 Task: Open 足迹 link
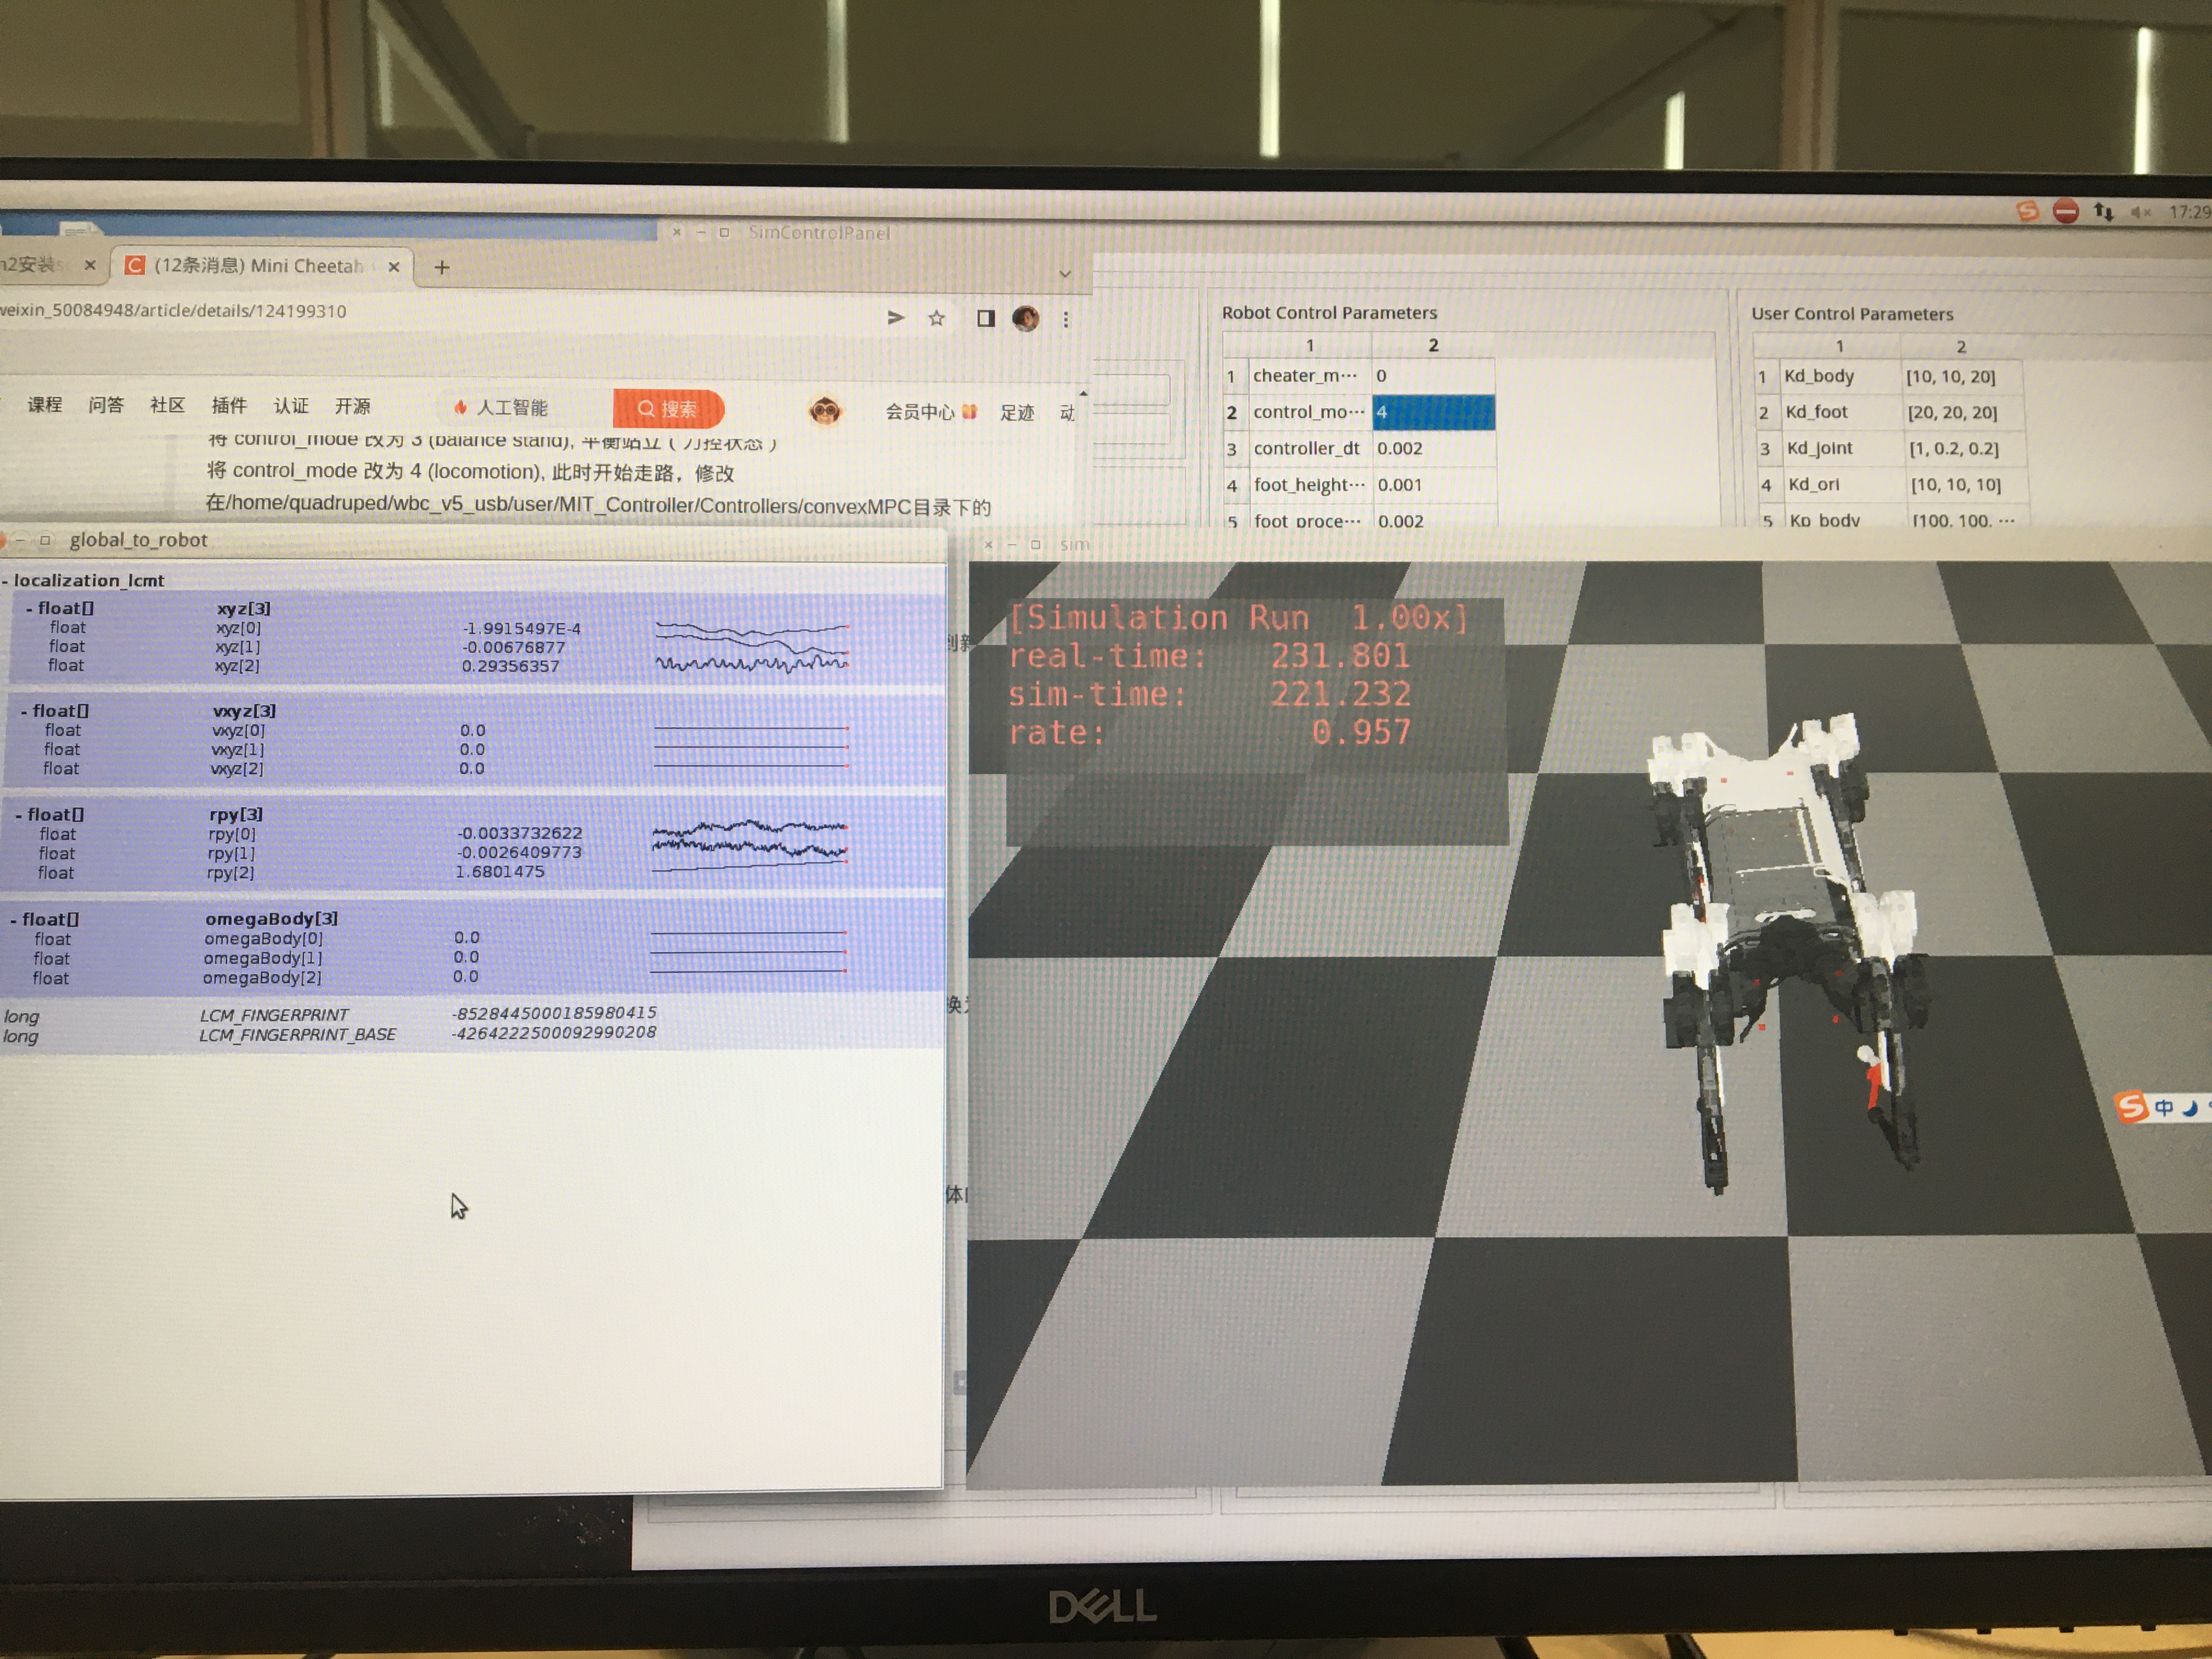tap(1017, 413)
